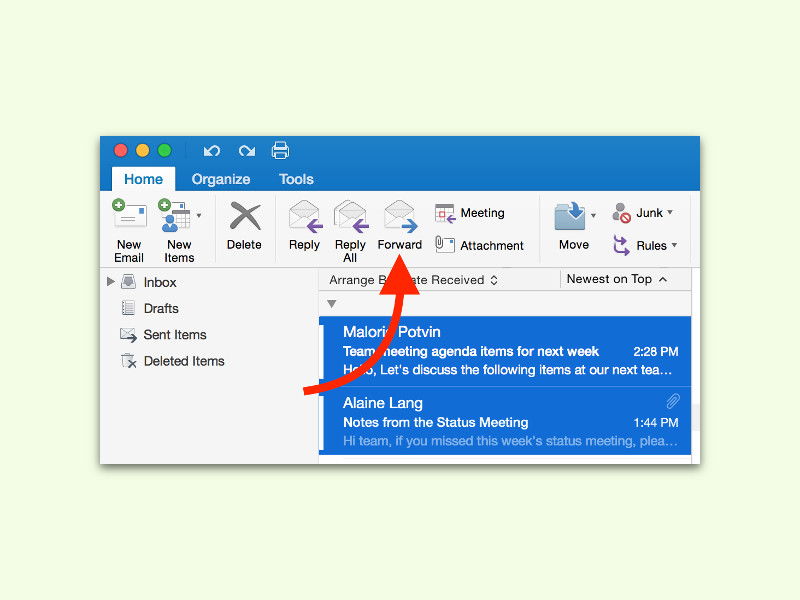Click the 2:28 PM timestamp
800x600 pixels.
point(656,352)
